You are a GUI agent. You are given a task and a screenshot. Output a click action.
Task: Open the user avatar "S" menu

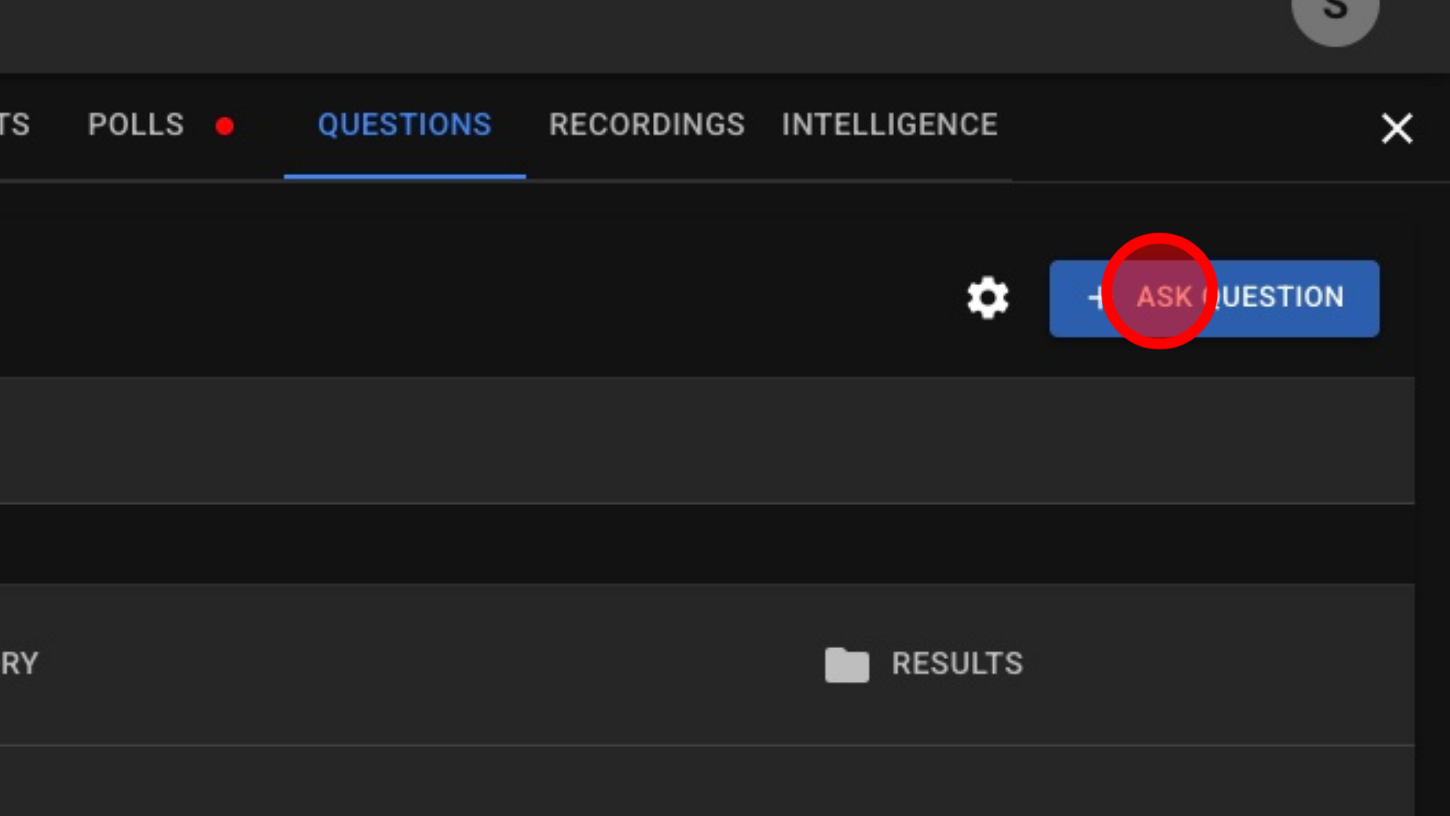pos(1335,14)
